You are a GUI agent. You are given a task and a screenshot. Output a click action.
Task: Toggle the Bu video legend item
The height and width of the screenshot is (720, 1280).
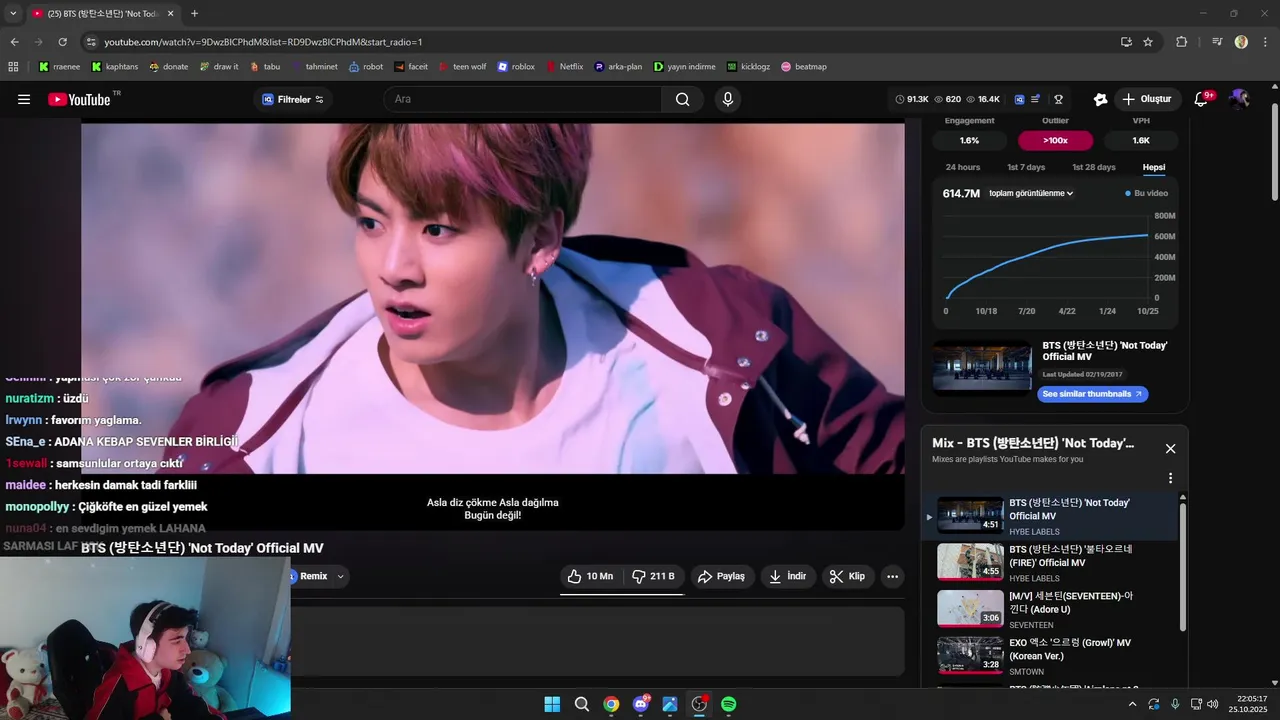point(1147,193)
